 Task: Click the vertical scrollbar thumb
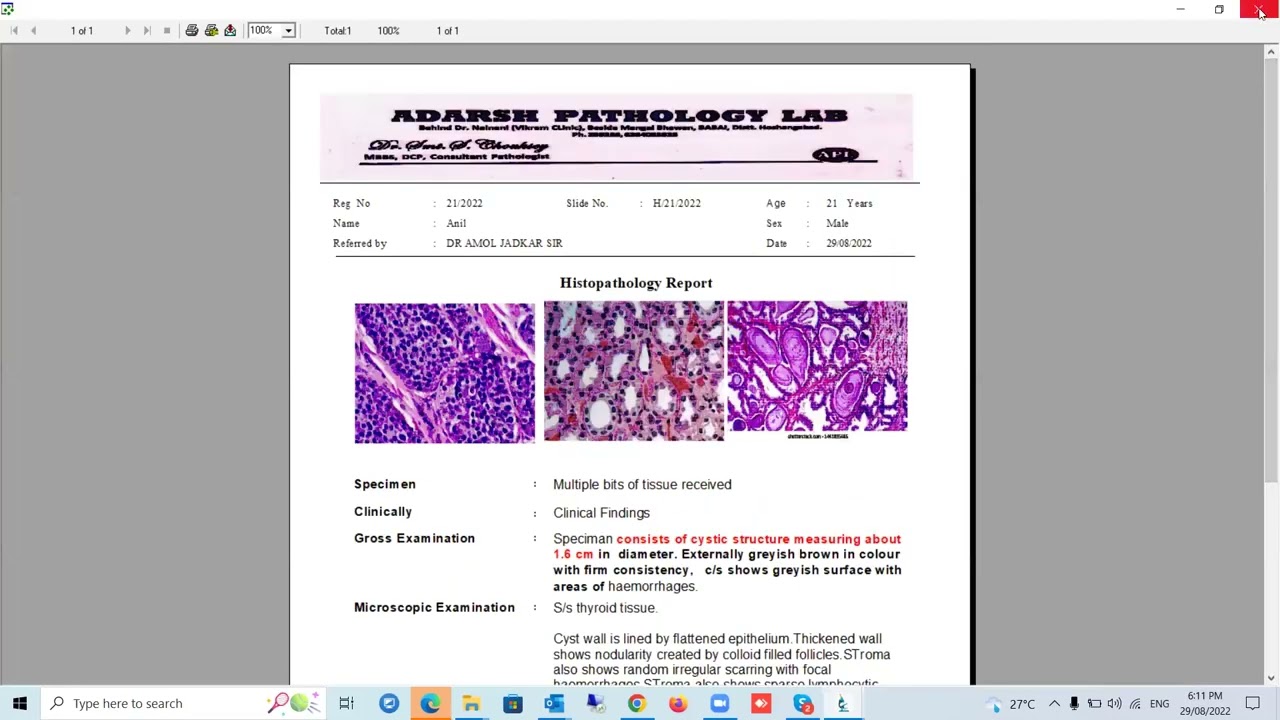click(1272, 270)
